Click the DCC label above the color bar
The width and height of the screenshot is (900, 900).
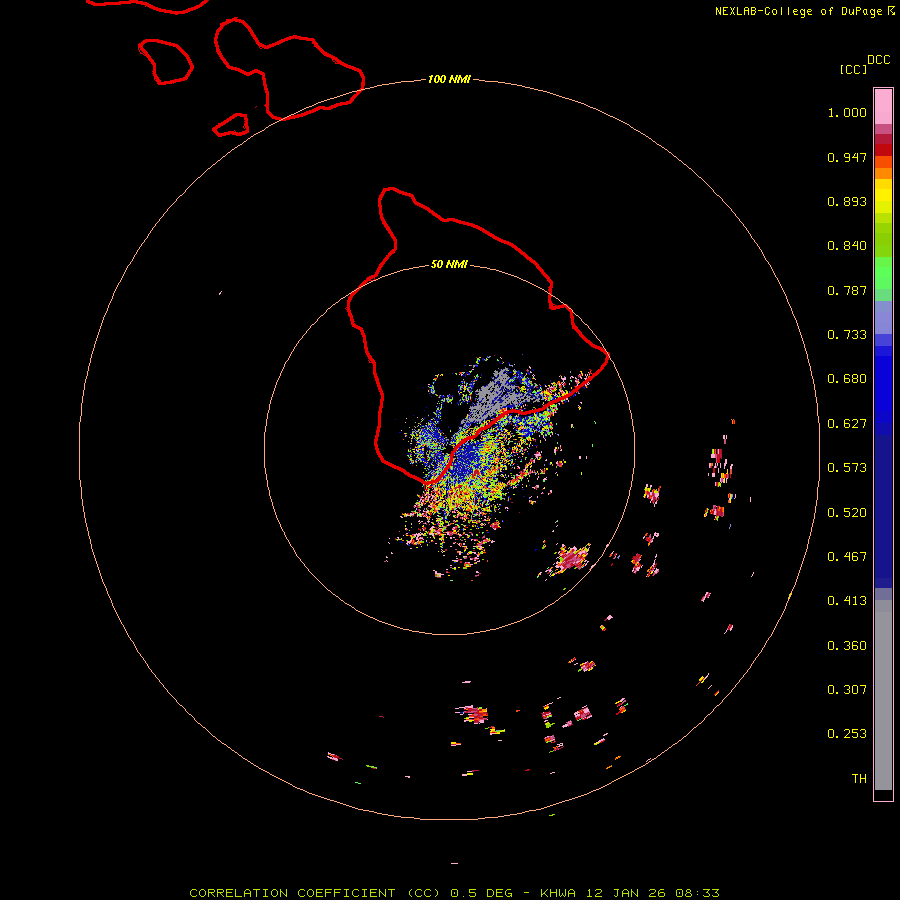[x=878, y=60]
